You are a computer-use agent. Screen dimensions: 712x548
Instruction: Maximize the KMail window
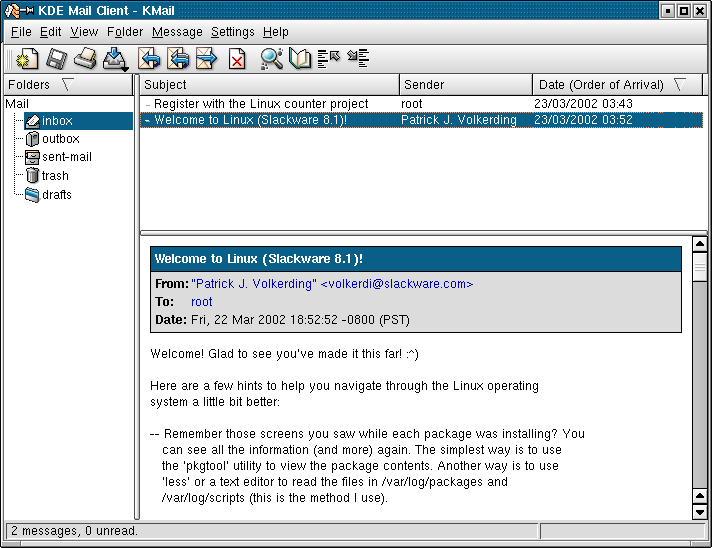pyautogui.click(x=683, y=11)
